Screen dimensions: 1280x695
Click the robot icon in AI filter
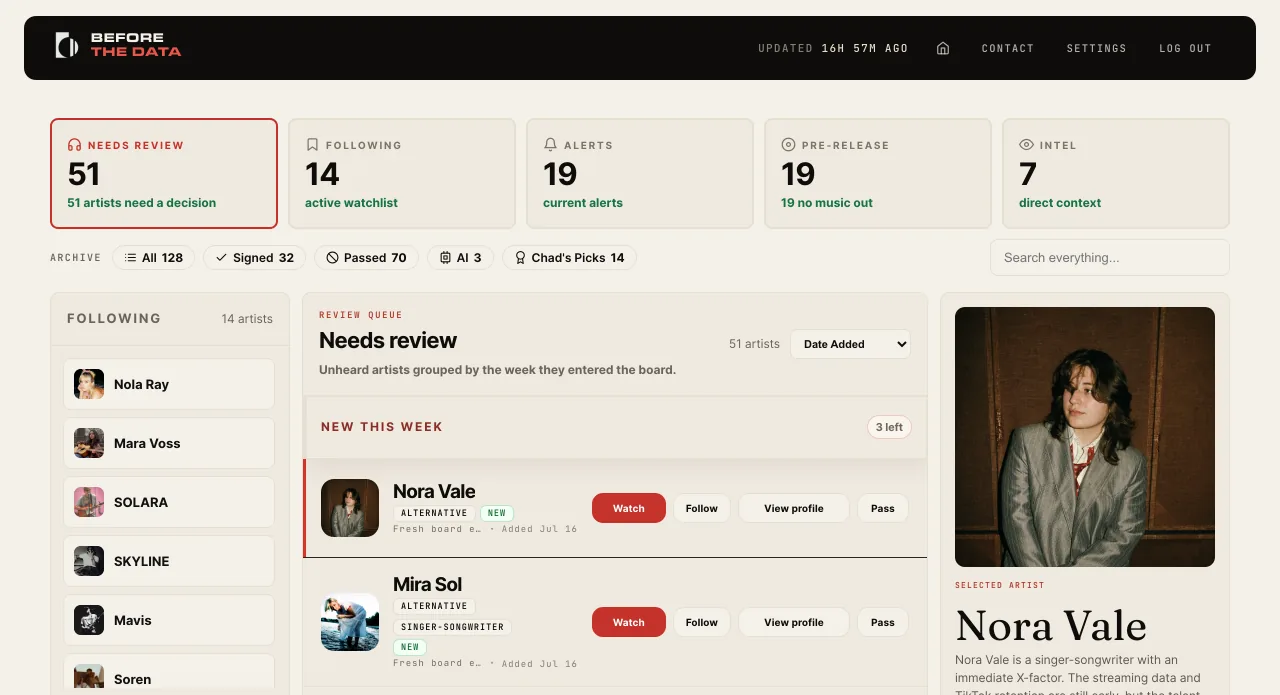click(445, 258)
